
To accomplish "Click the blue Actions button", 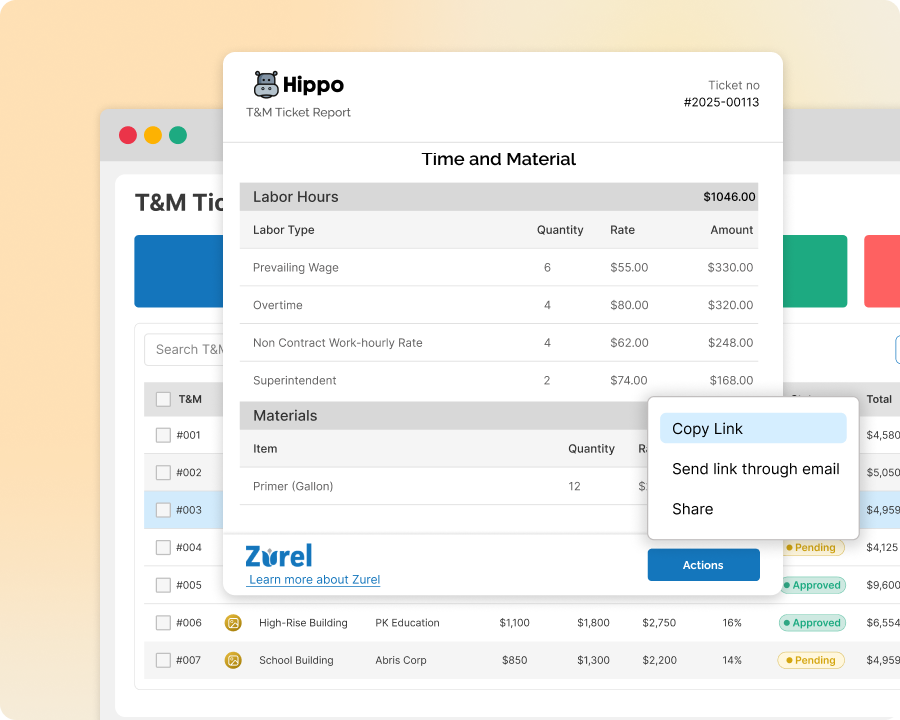I will pos(704,565).
